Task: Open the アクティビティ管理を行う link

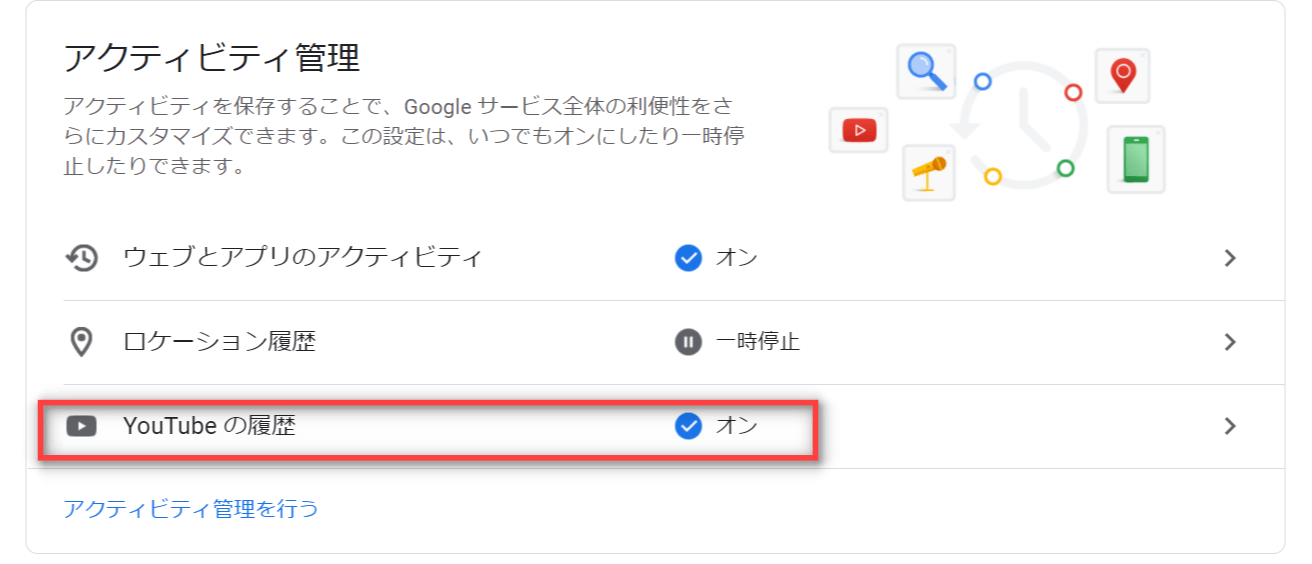Action: pos(191,508)
